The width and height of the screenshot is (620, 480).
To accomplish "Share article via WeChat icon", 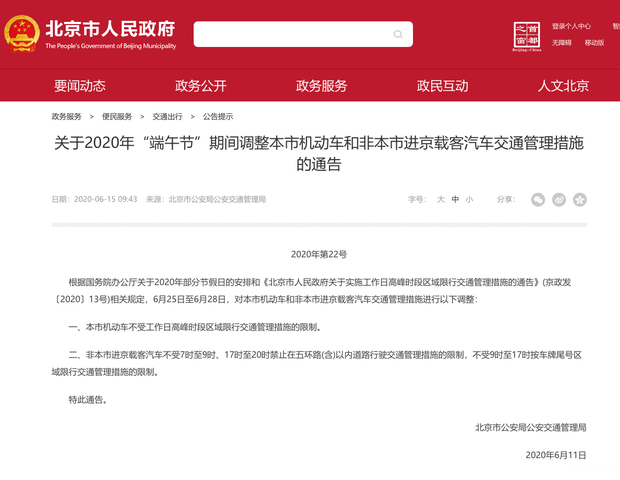I will (x=538, y=199).
